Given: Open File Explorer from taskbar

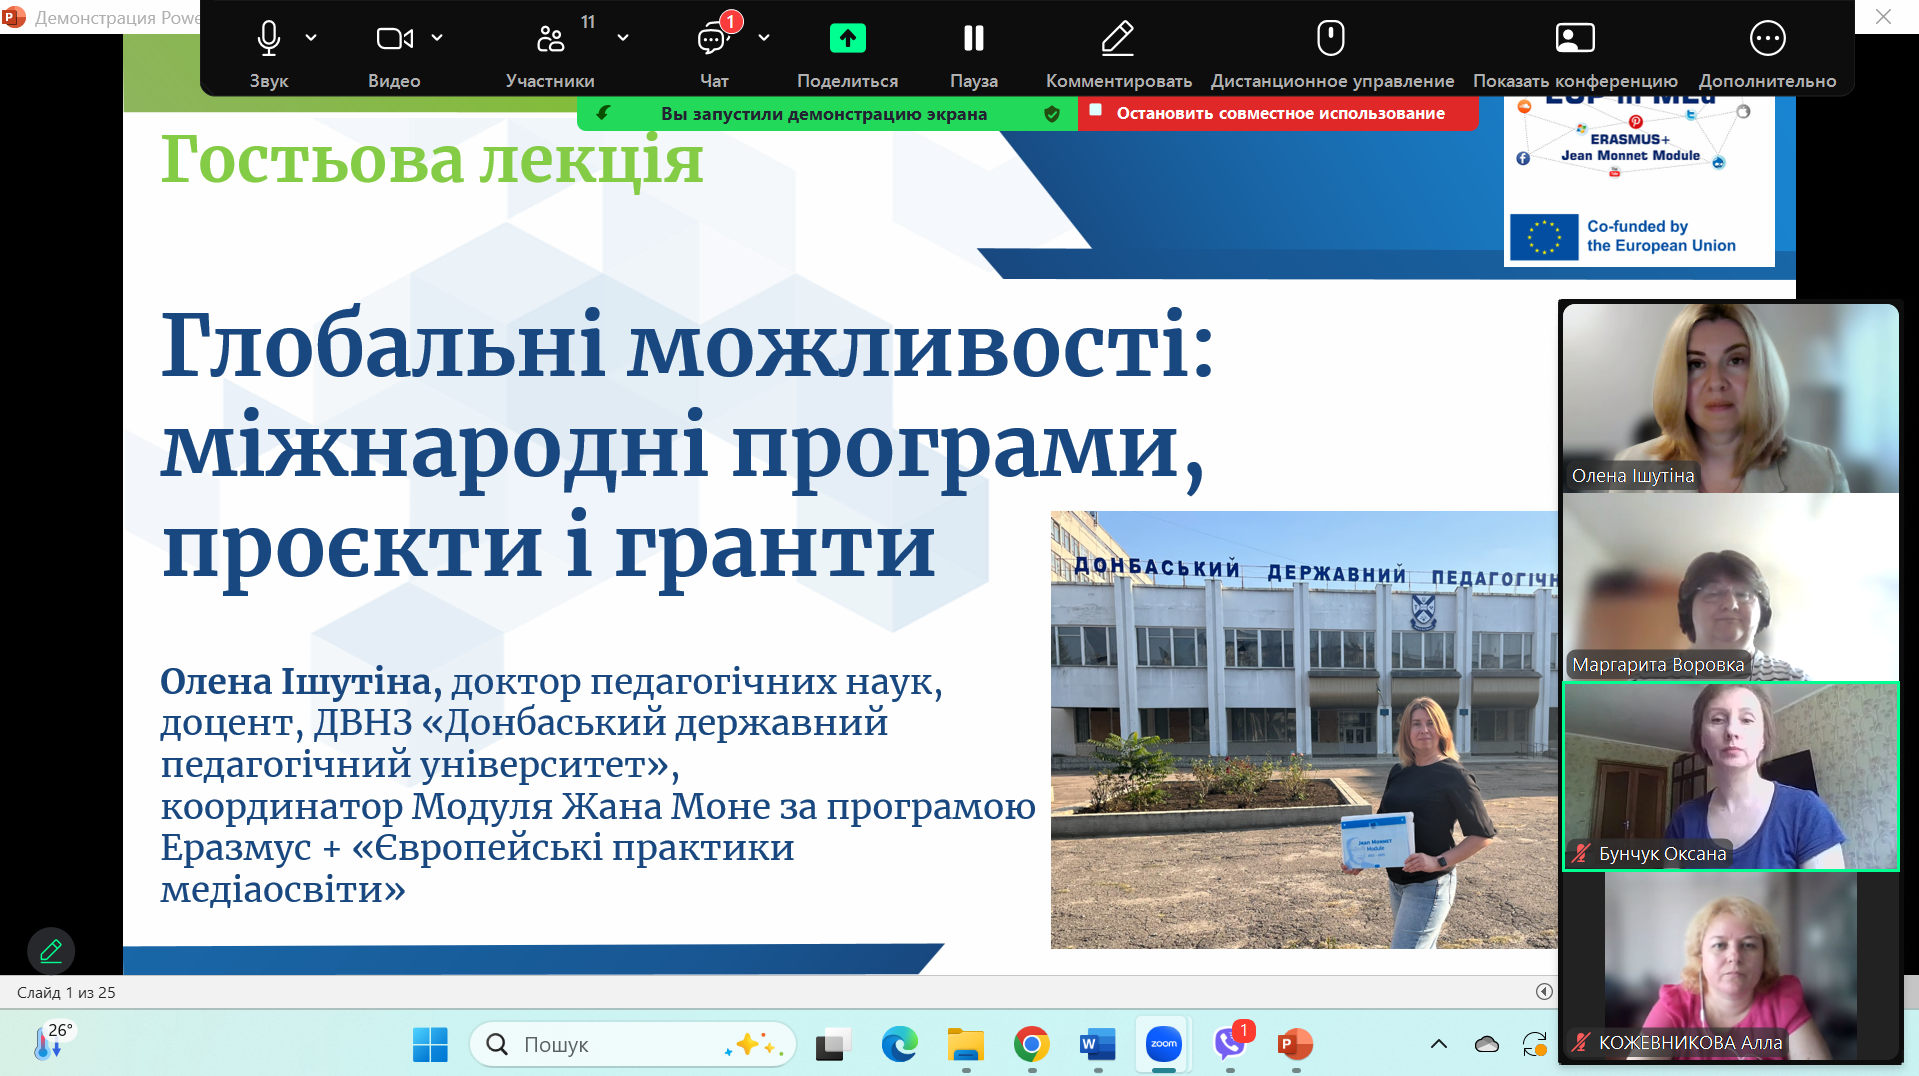Looking at the screenshot, I should coord(965,1045).
